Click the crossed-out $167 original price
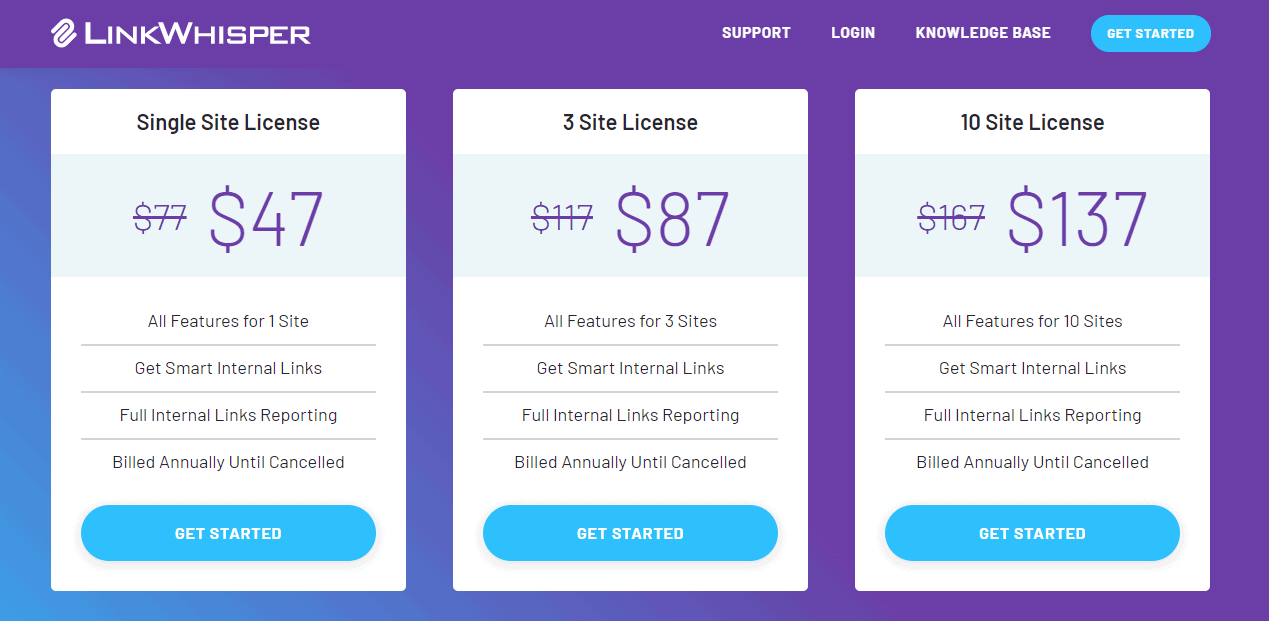 951,218
